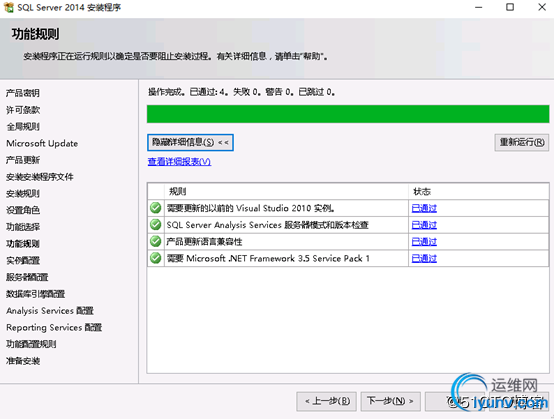
Task: Proceed with 下一步(N) button
Action: (x=390, y=401)
